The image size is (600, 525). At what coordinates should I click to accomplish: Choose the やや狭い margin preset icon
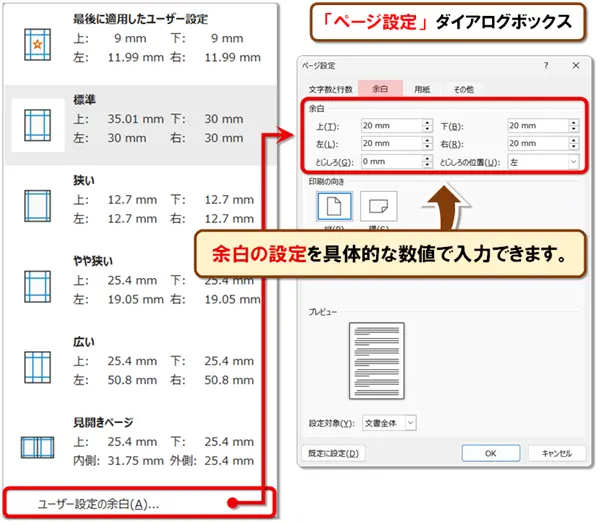tap(37, 287)
